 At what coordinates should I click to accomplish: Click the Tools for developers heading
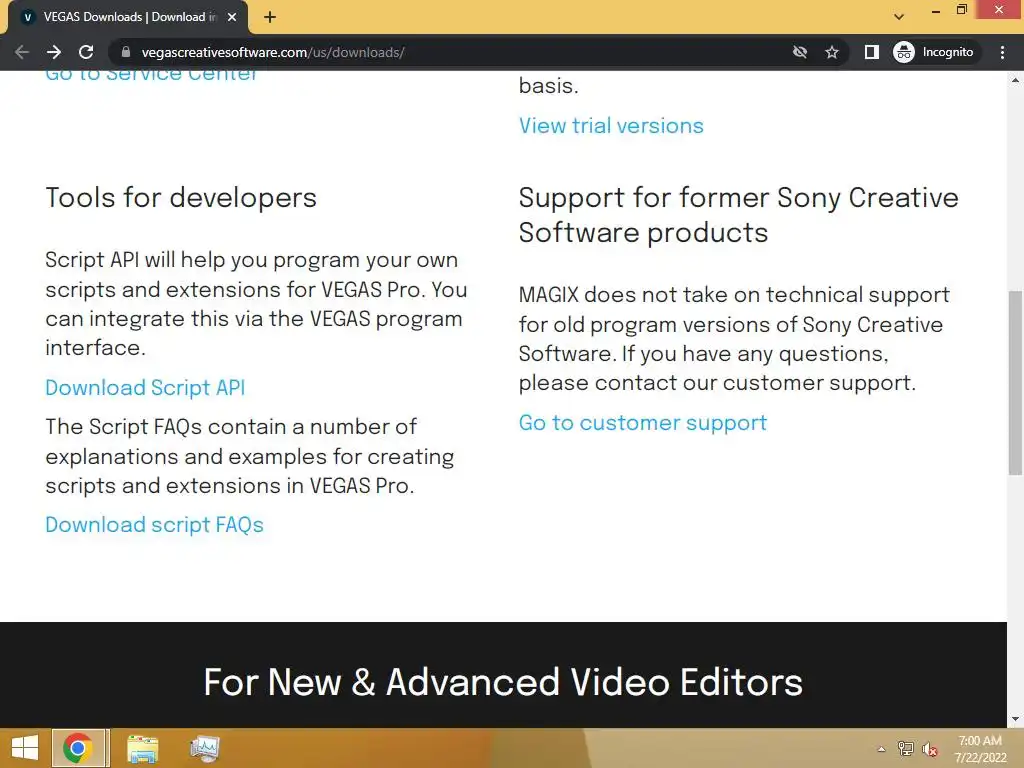(181, 197)
